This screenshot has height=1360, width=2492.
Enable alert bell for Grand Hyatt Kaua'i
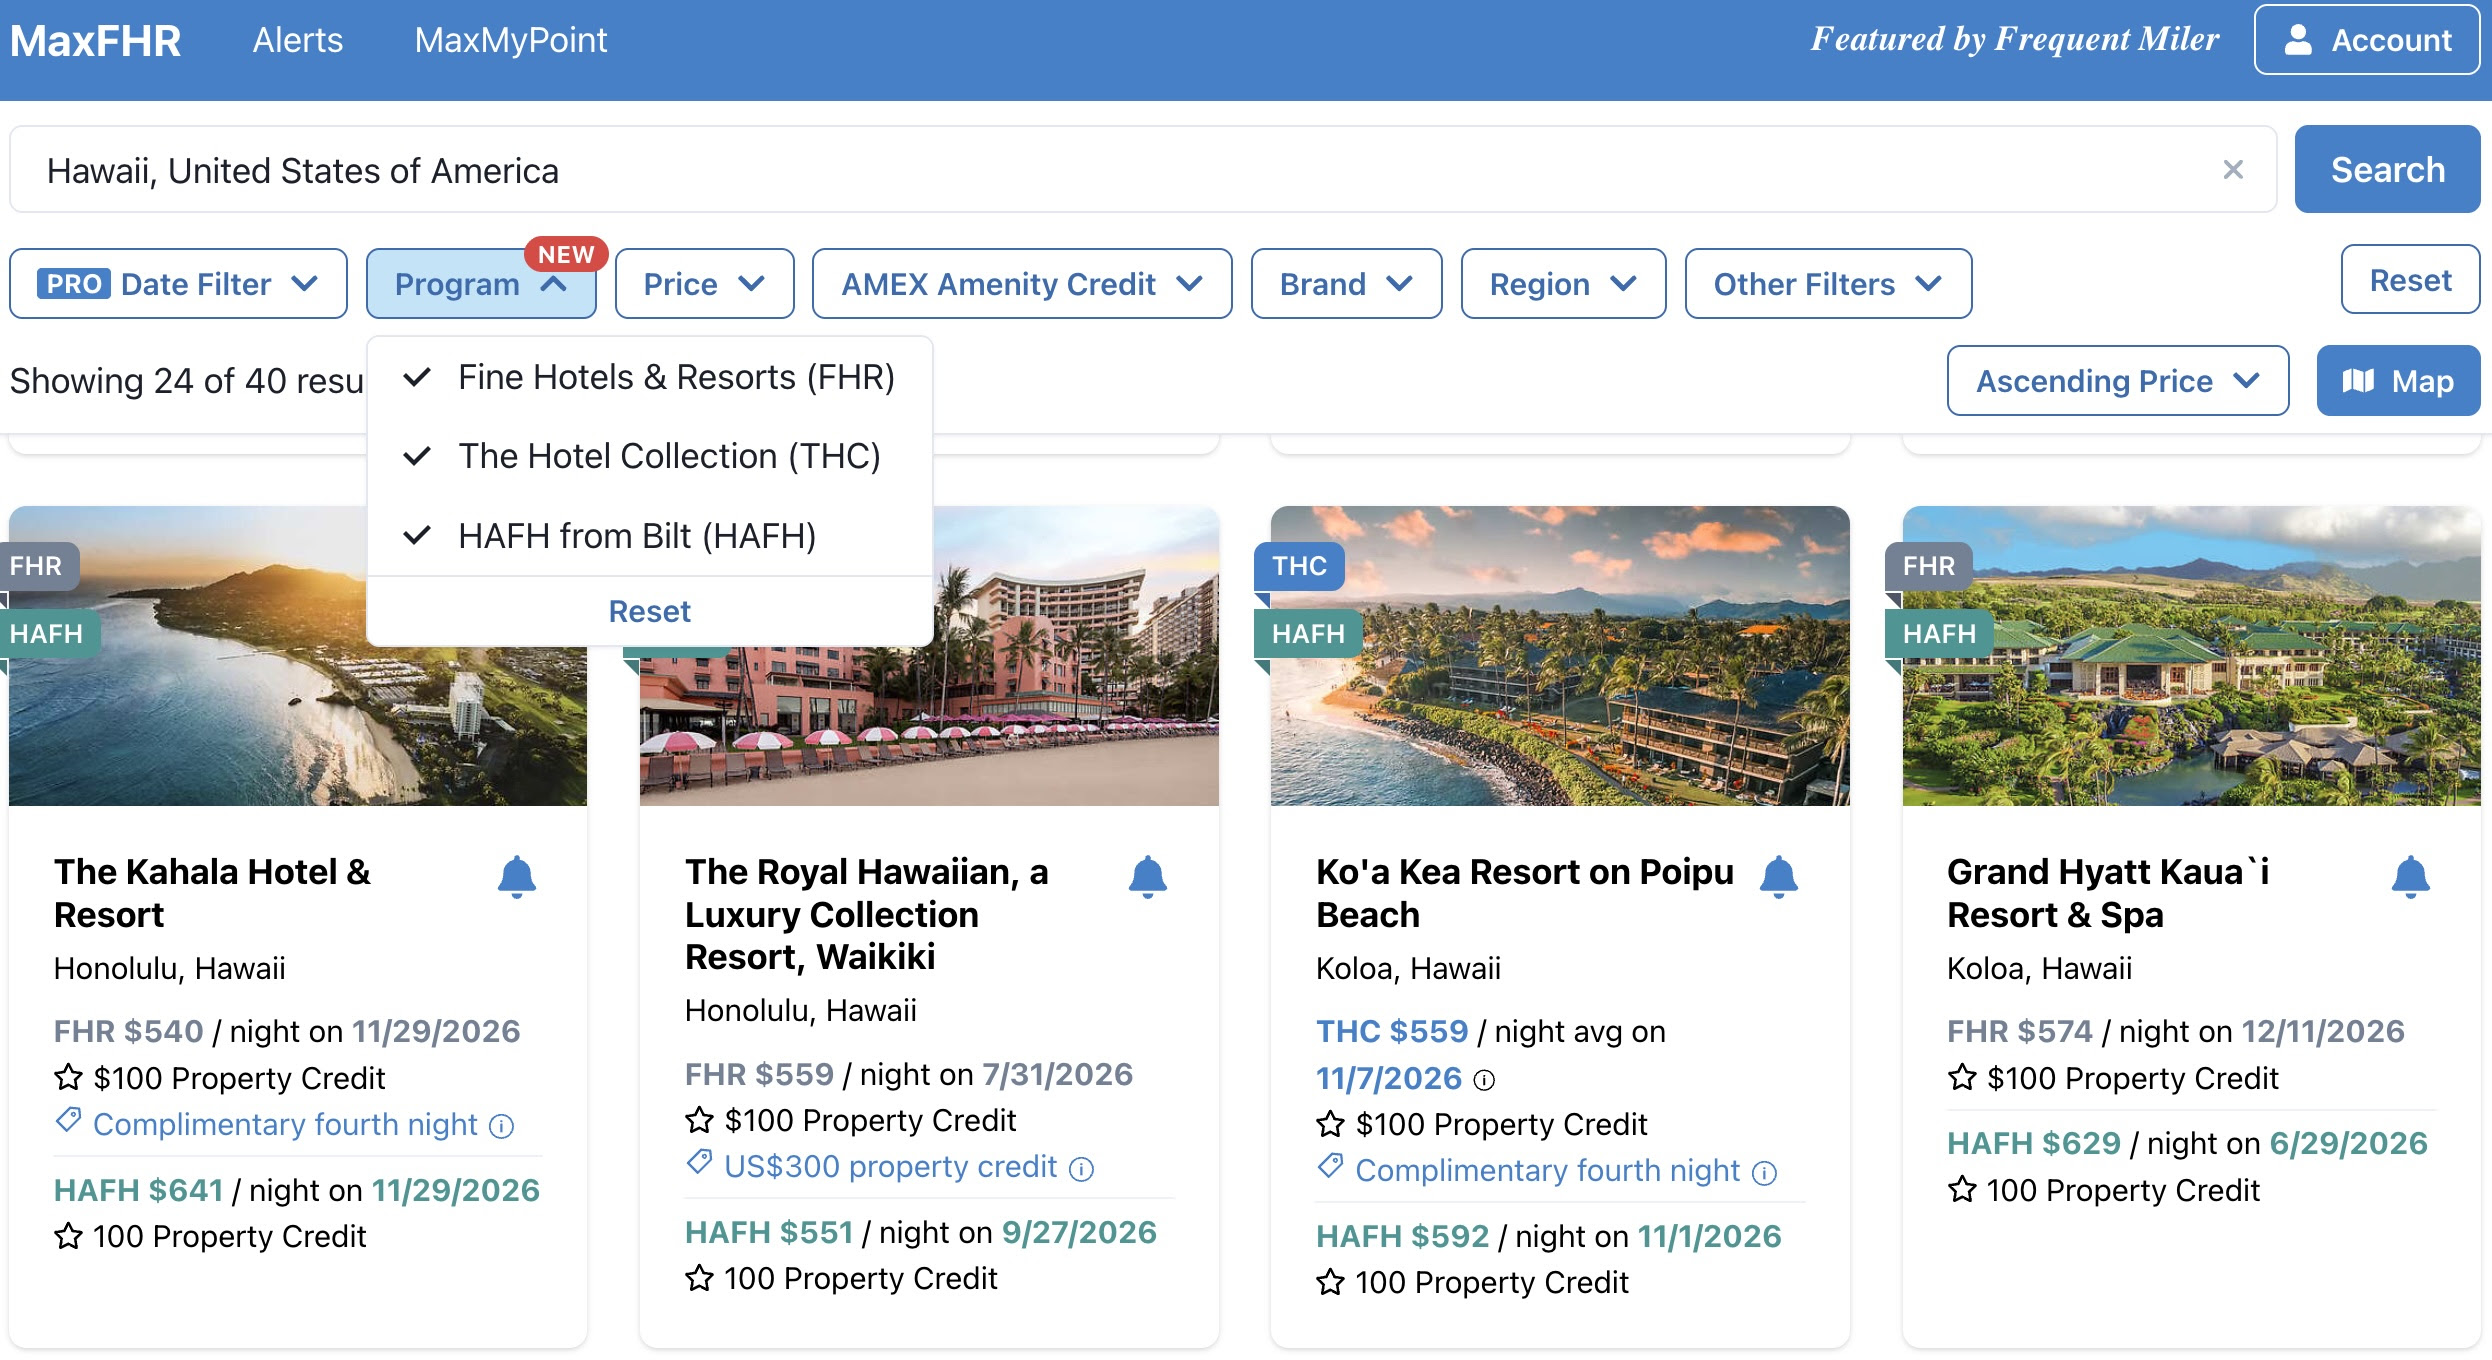click(2411, 877)
